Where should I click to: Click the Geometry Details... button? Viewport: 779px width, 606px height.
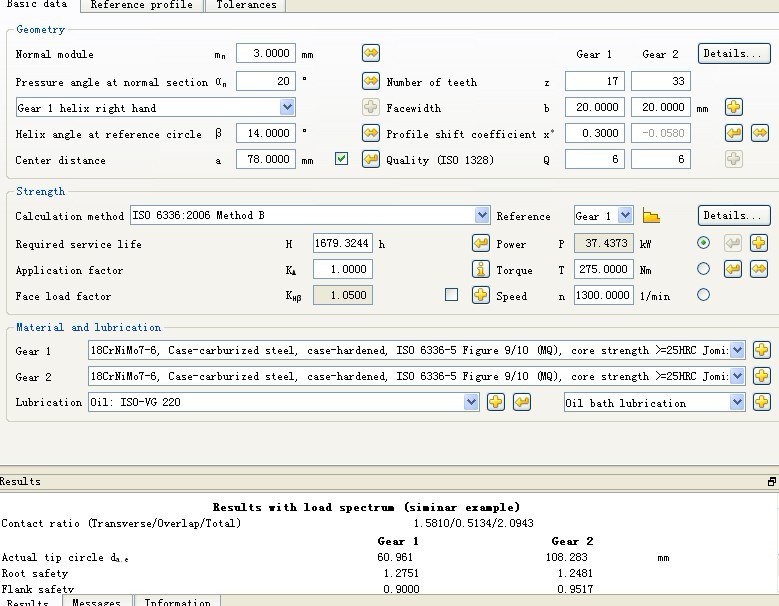pyautogui.click(x=734, y=53)
